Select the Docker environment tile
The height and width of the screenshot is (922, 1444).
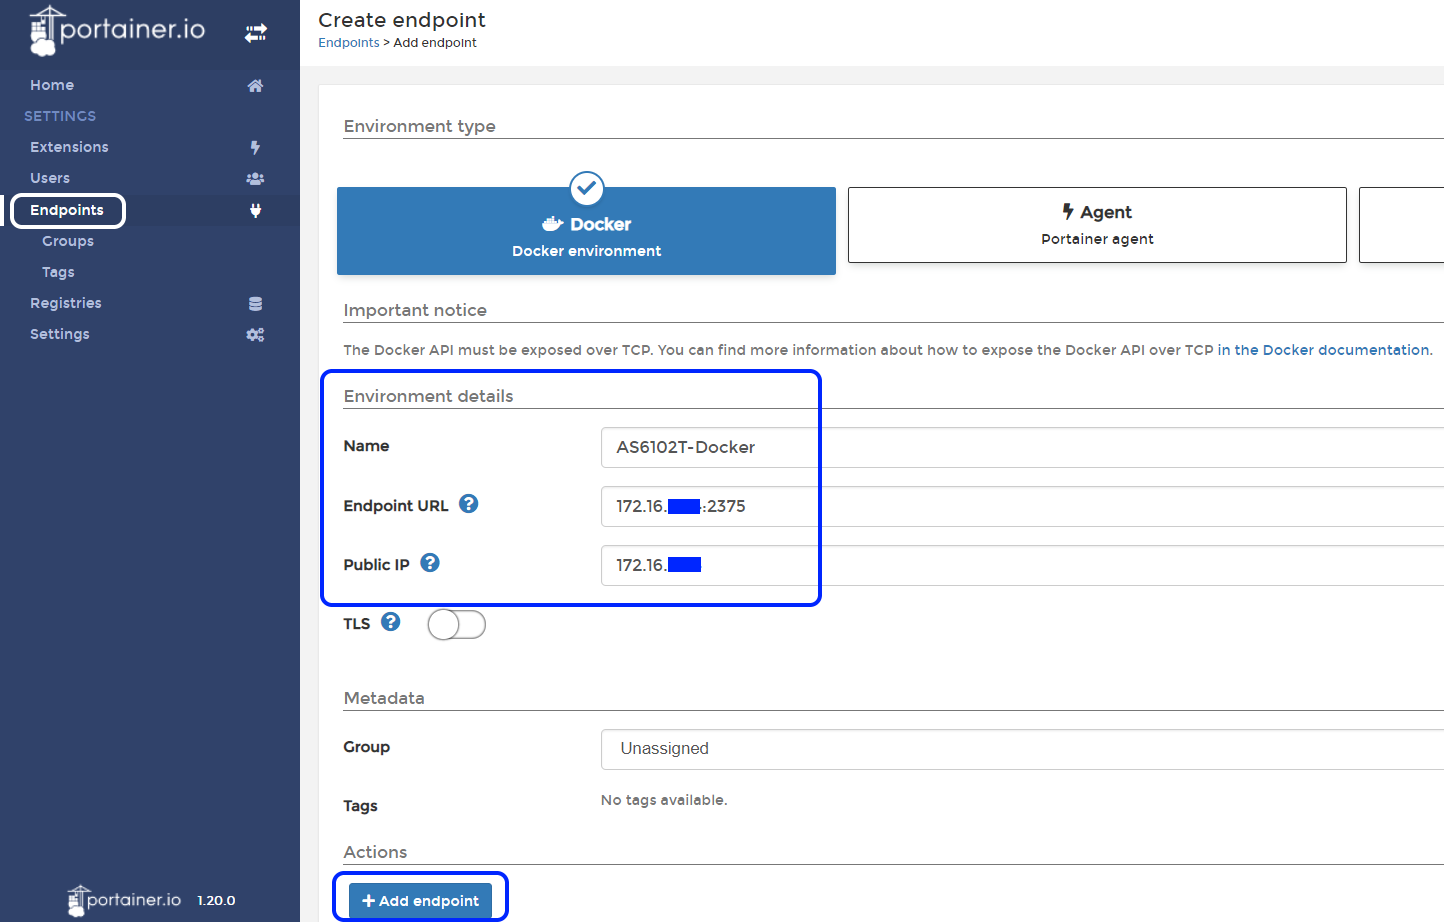[586, 231]
